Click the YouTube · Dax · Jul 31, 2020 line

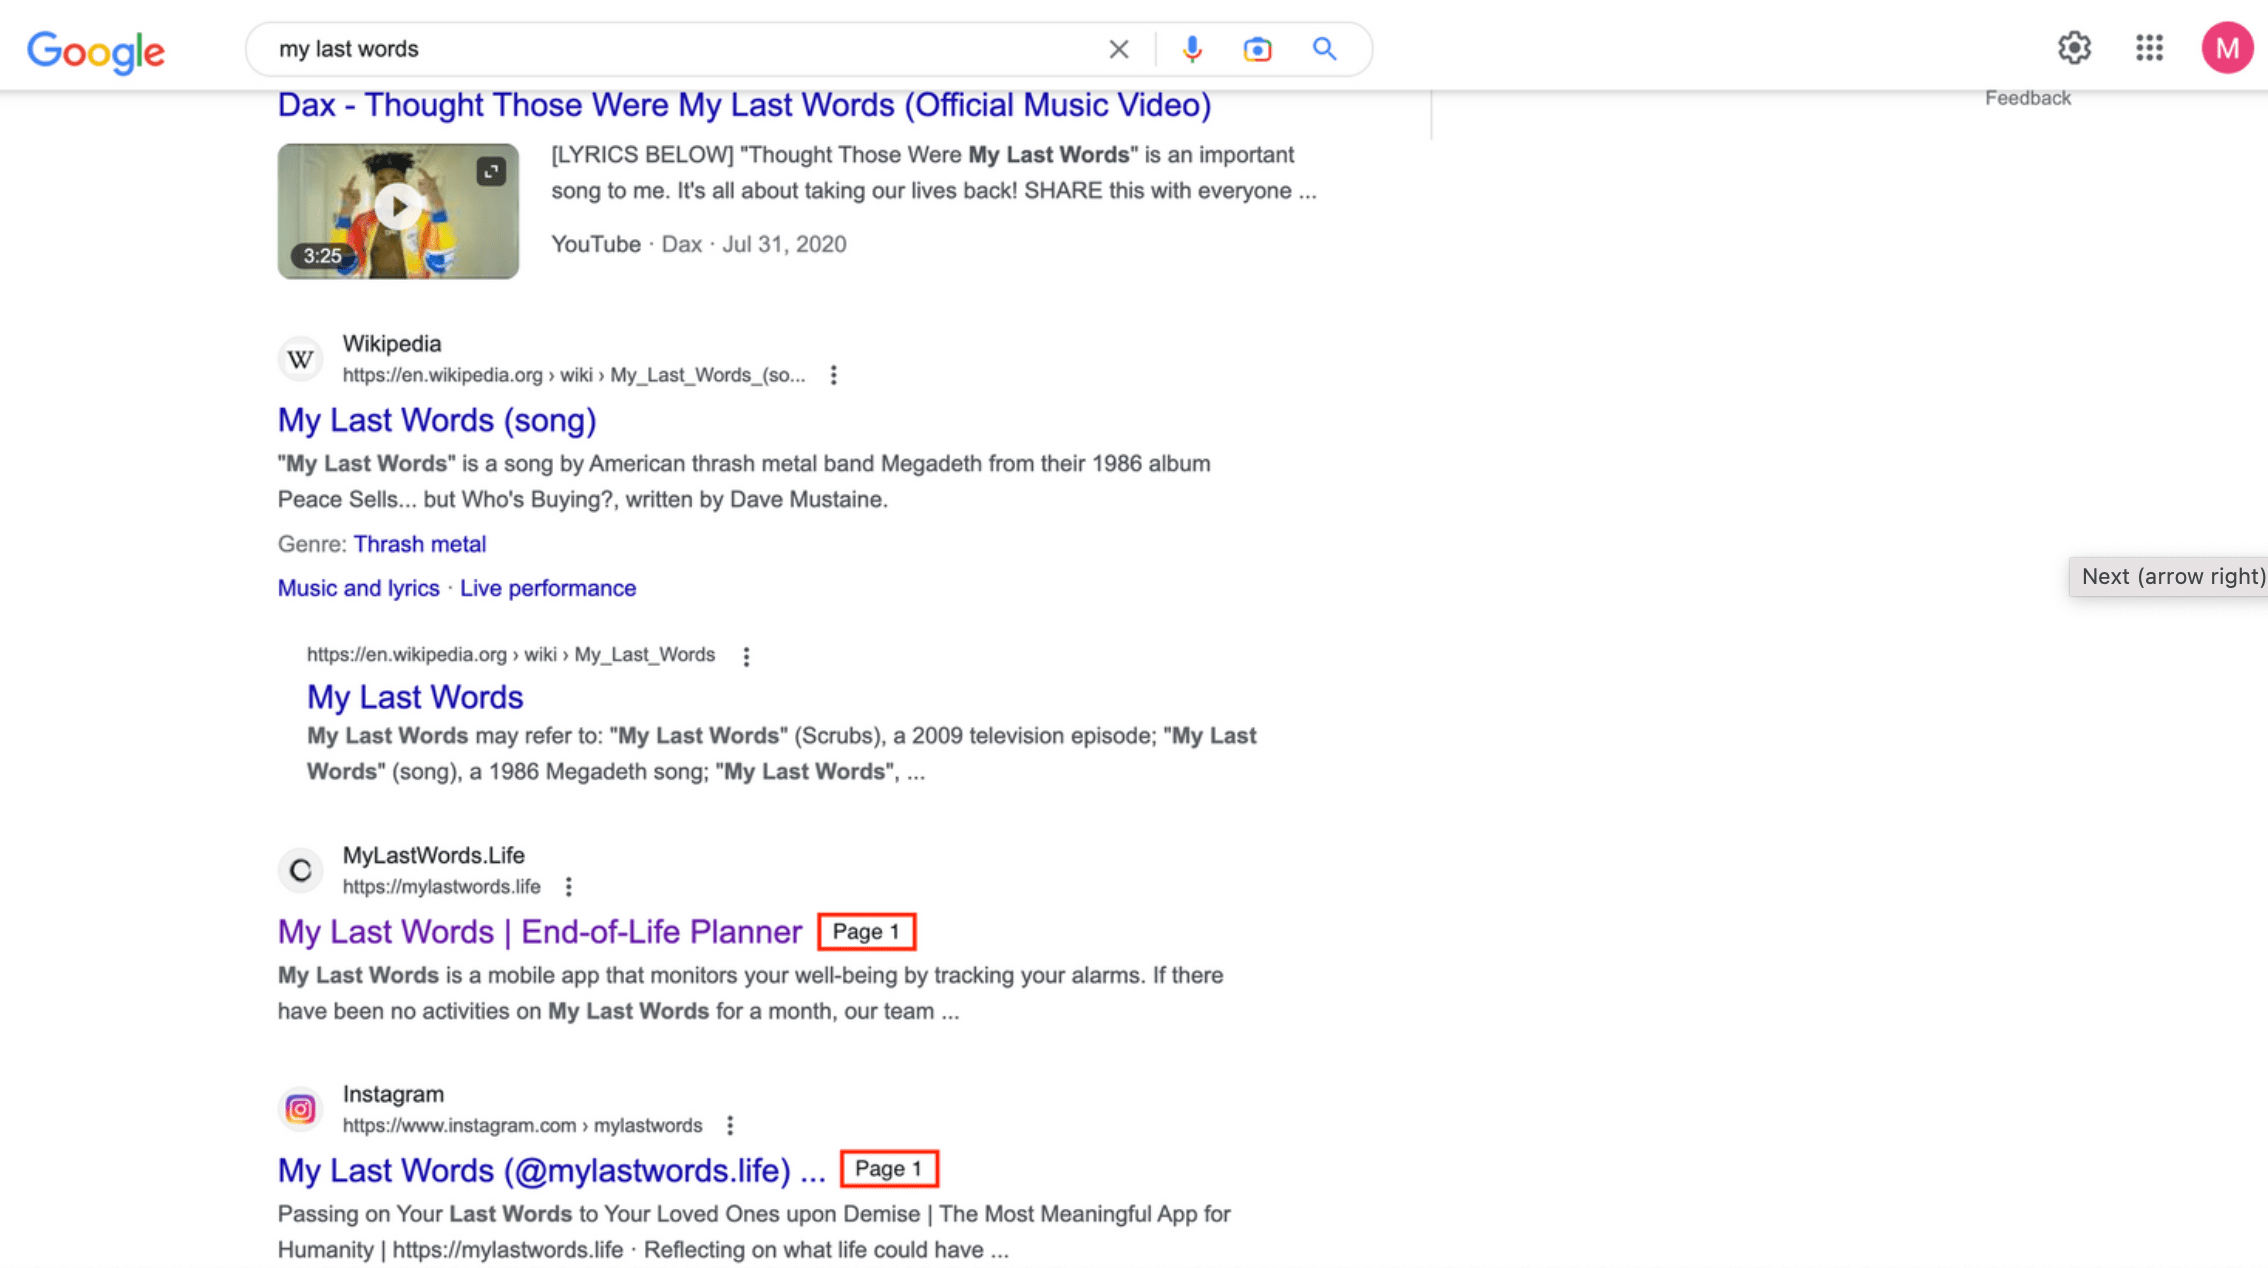(x=699, y=245)
